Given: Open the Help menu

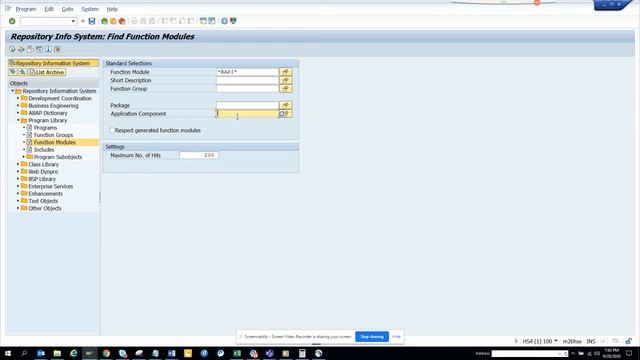Looking at the screenshot, I should [x=112, y=9].
